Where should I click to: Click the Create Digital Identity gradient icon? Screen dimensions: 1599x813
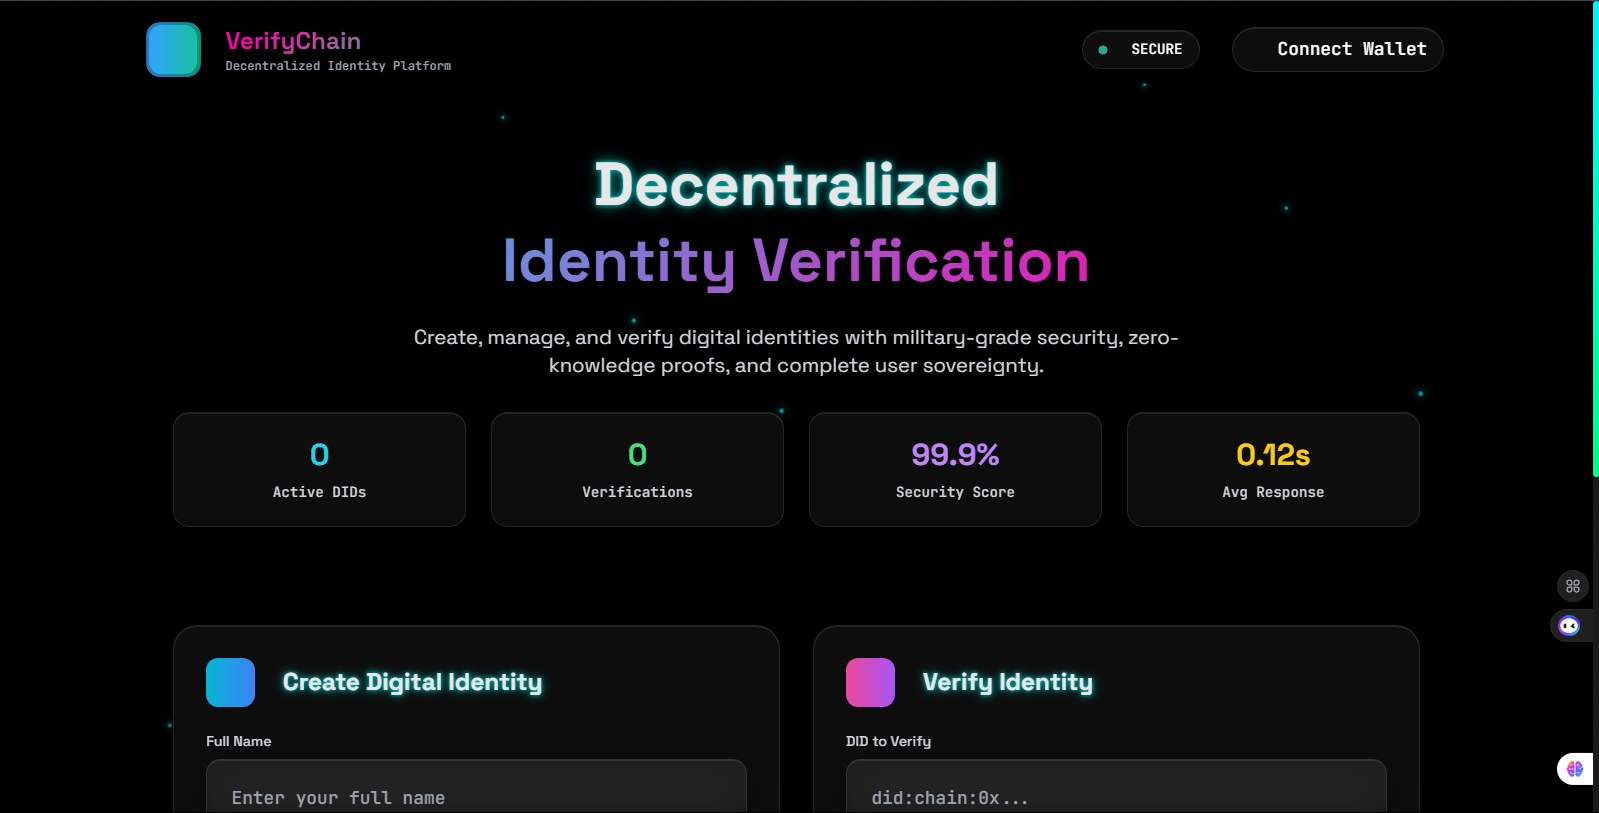(230, 682)
